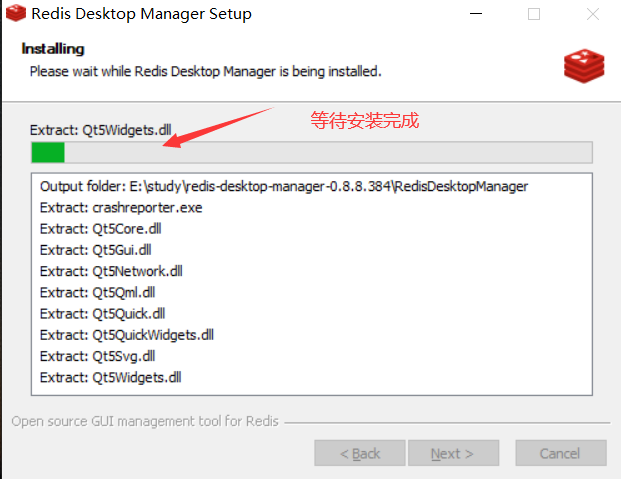Viewport: 621px width, 479px height.
Task: Select the Qt5QuickWidgets.dll log entry
Action: pos(127,335)
